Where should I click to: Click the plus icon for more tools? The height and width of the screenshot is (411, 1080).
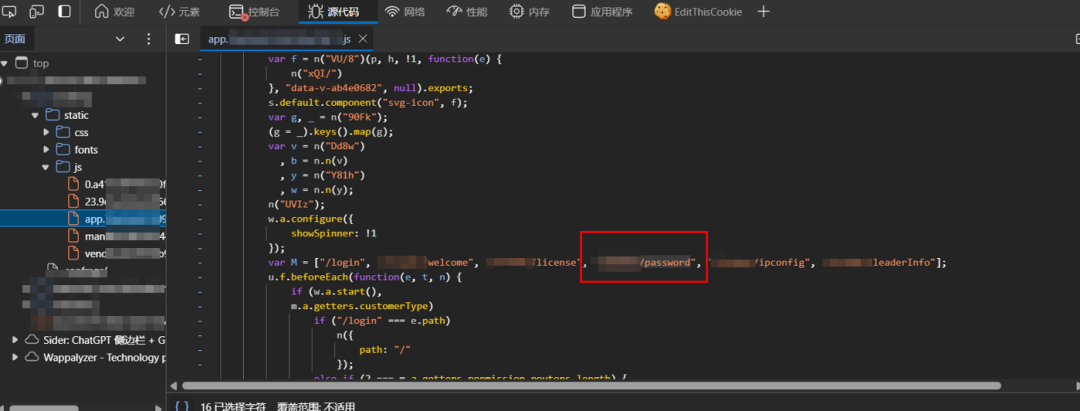[763, 12]
